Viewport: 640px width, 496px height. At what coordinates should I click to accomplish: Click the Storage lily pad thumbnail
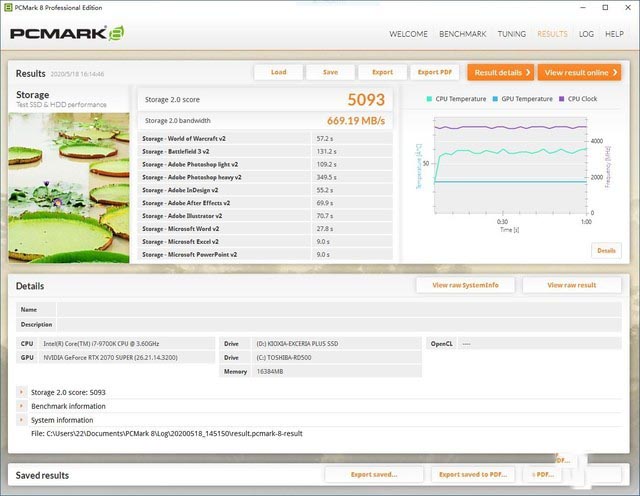click(69, 188)
